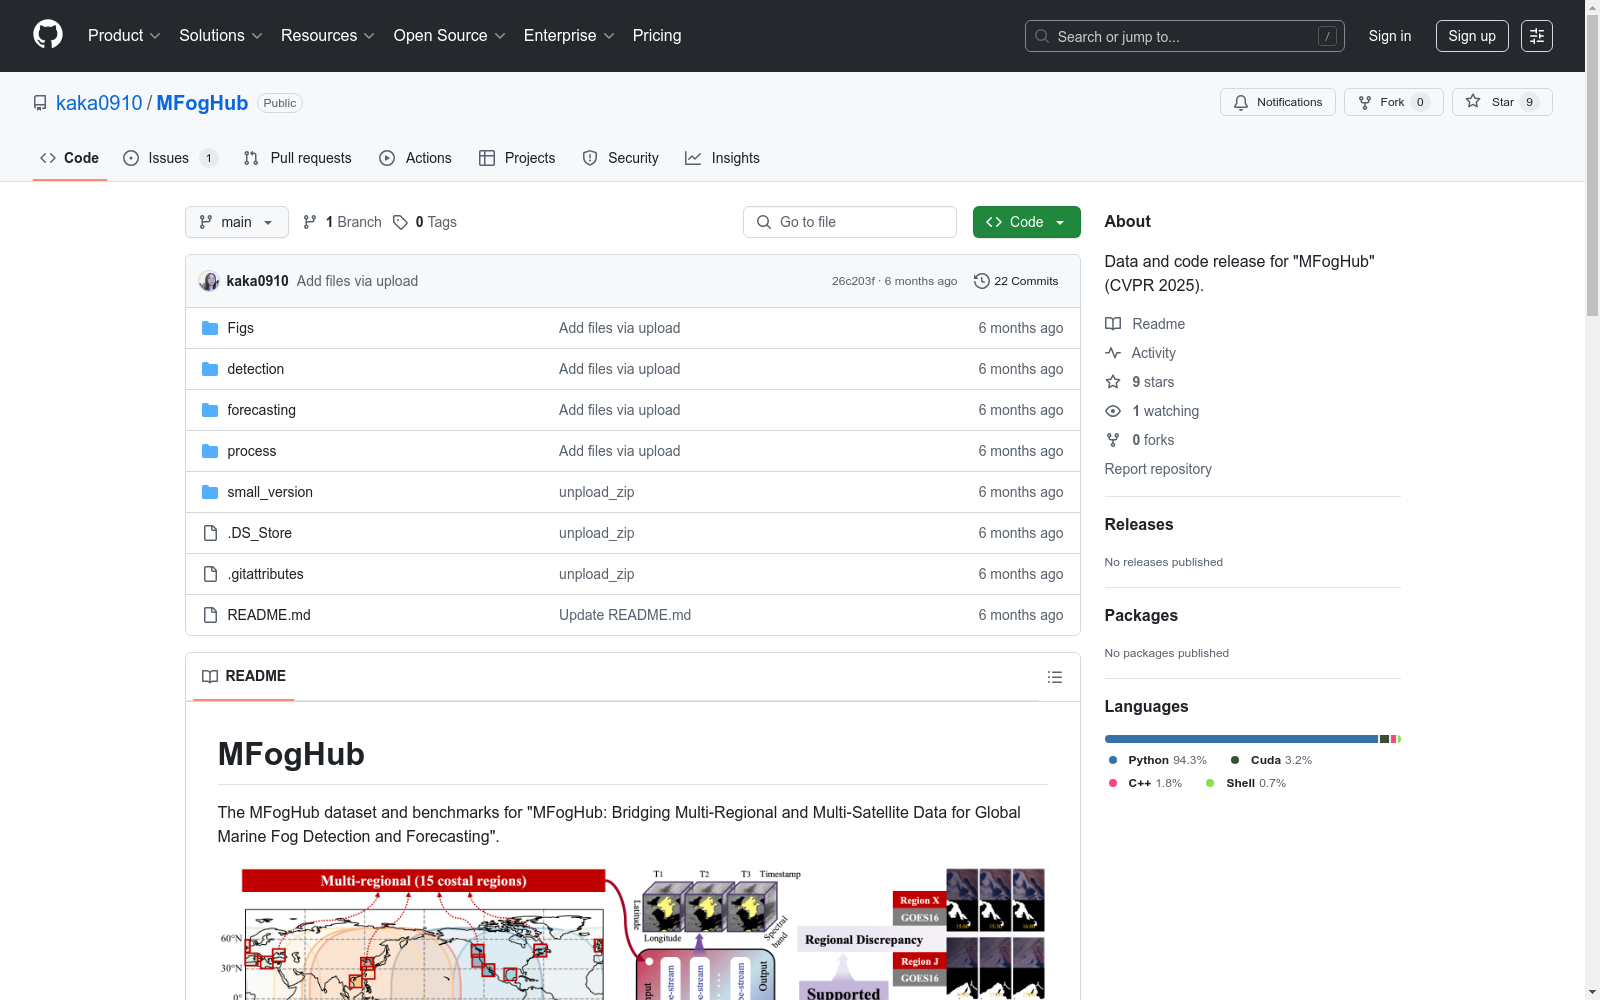The image size is (1600, 1000).
Task: Click the Activity pulse icon in About
Action: click(1113, 353)
